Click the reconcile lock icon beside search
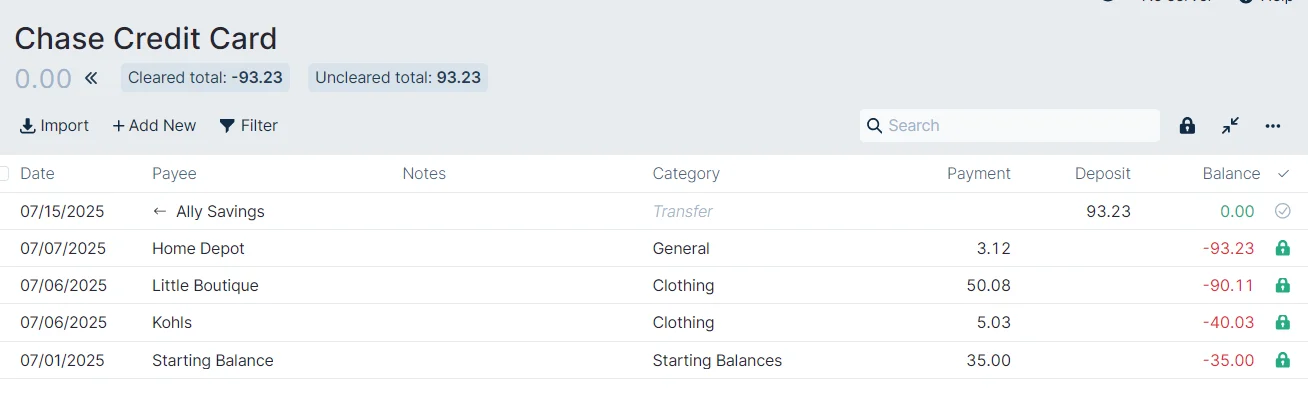 coord(1187,126)
